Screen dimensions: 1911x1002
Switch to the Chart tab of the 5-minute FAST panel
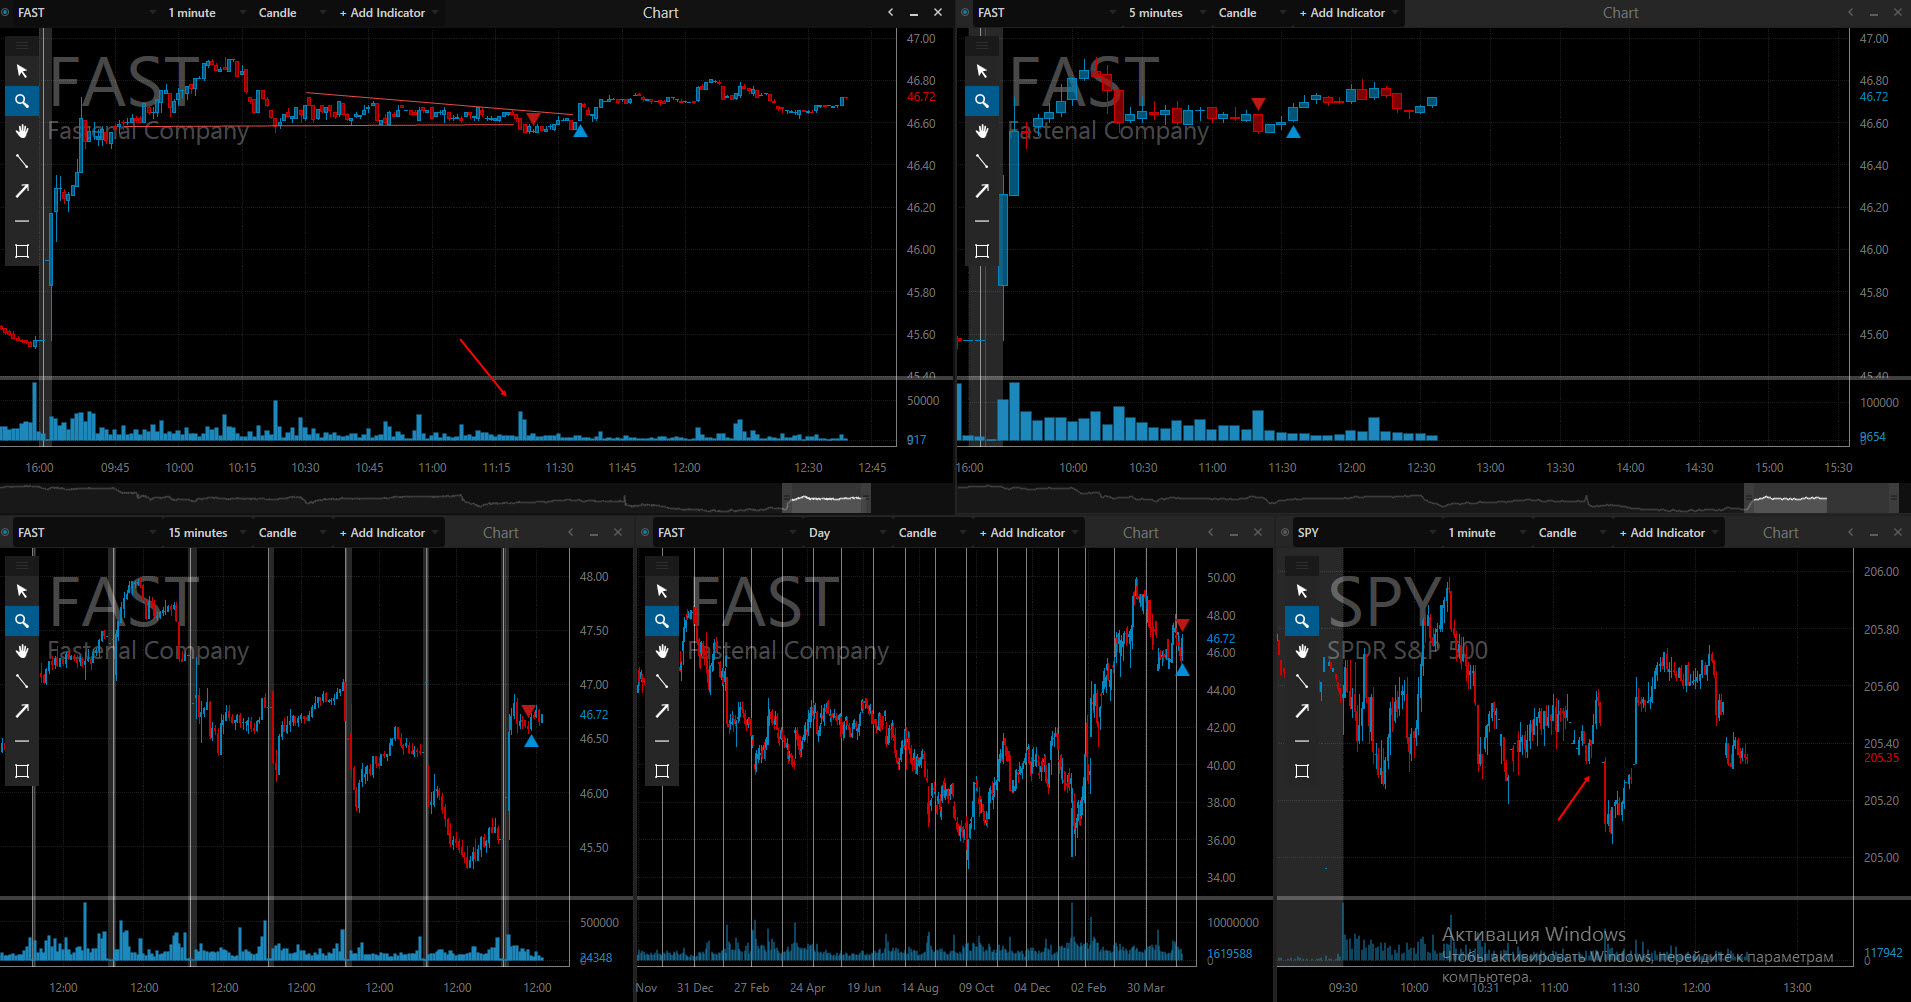1620,13
